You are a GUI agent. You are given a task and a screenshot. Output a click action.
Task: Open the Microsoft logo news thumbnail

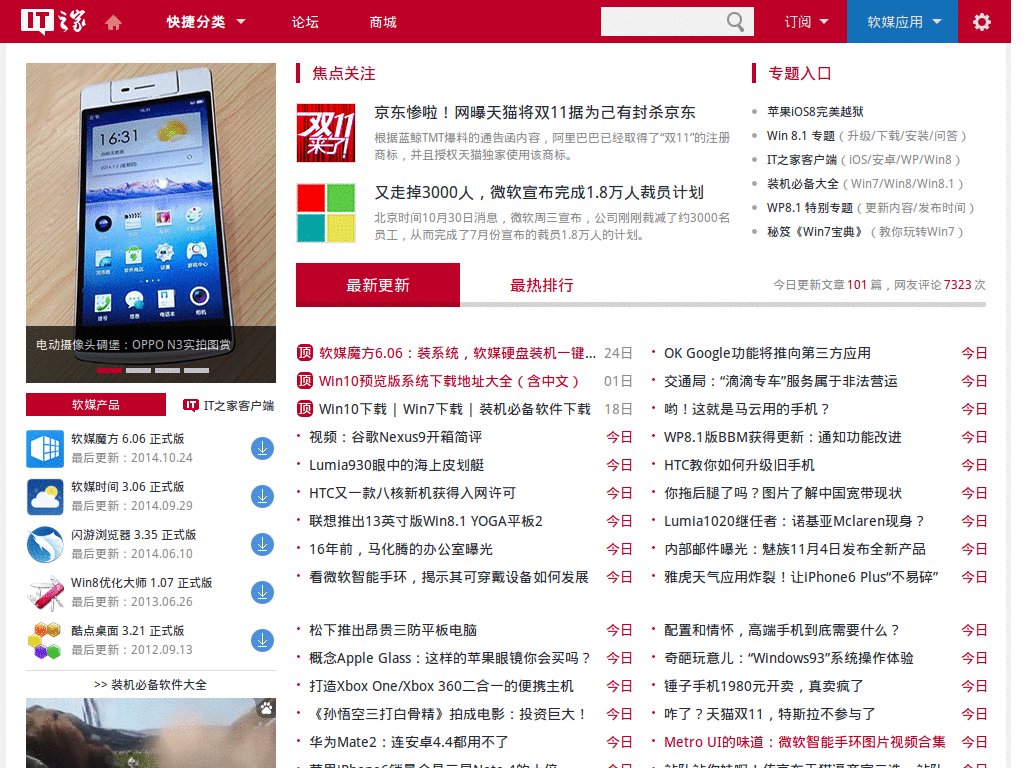[326, 213]
